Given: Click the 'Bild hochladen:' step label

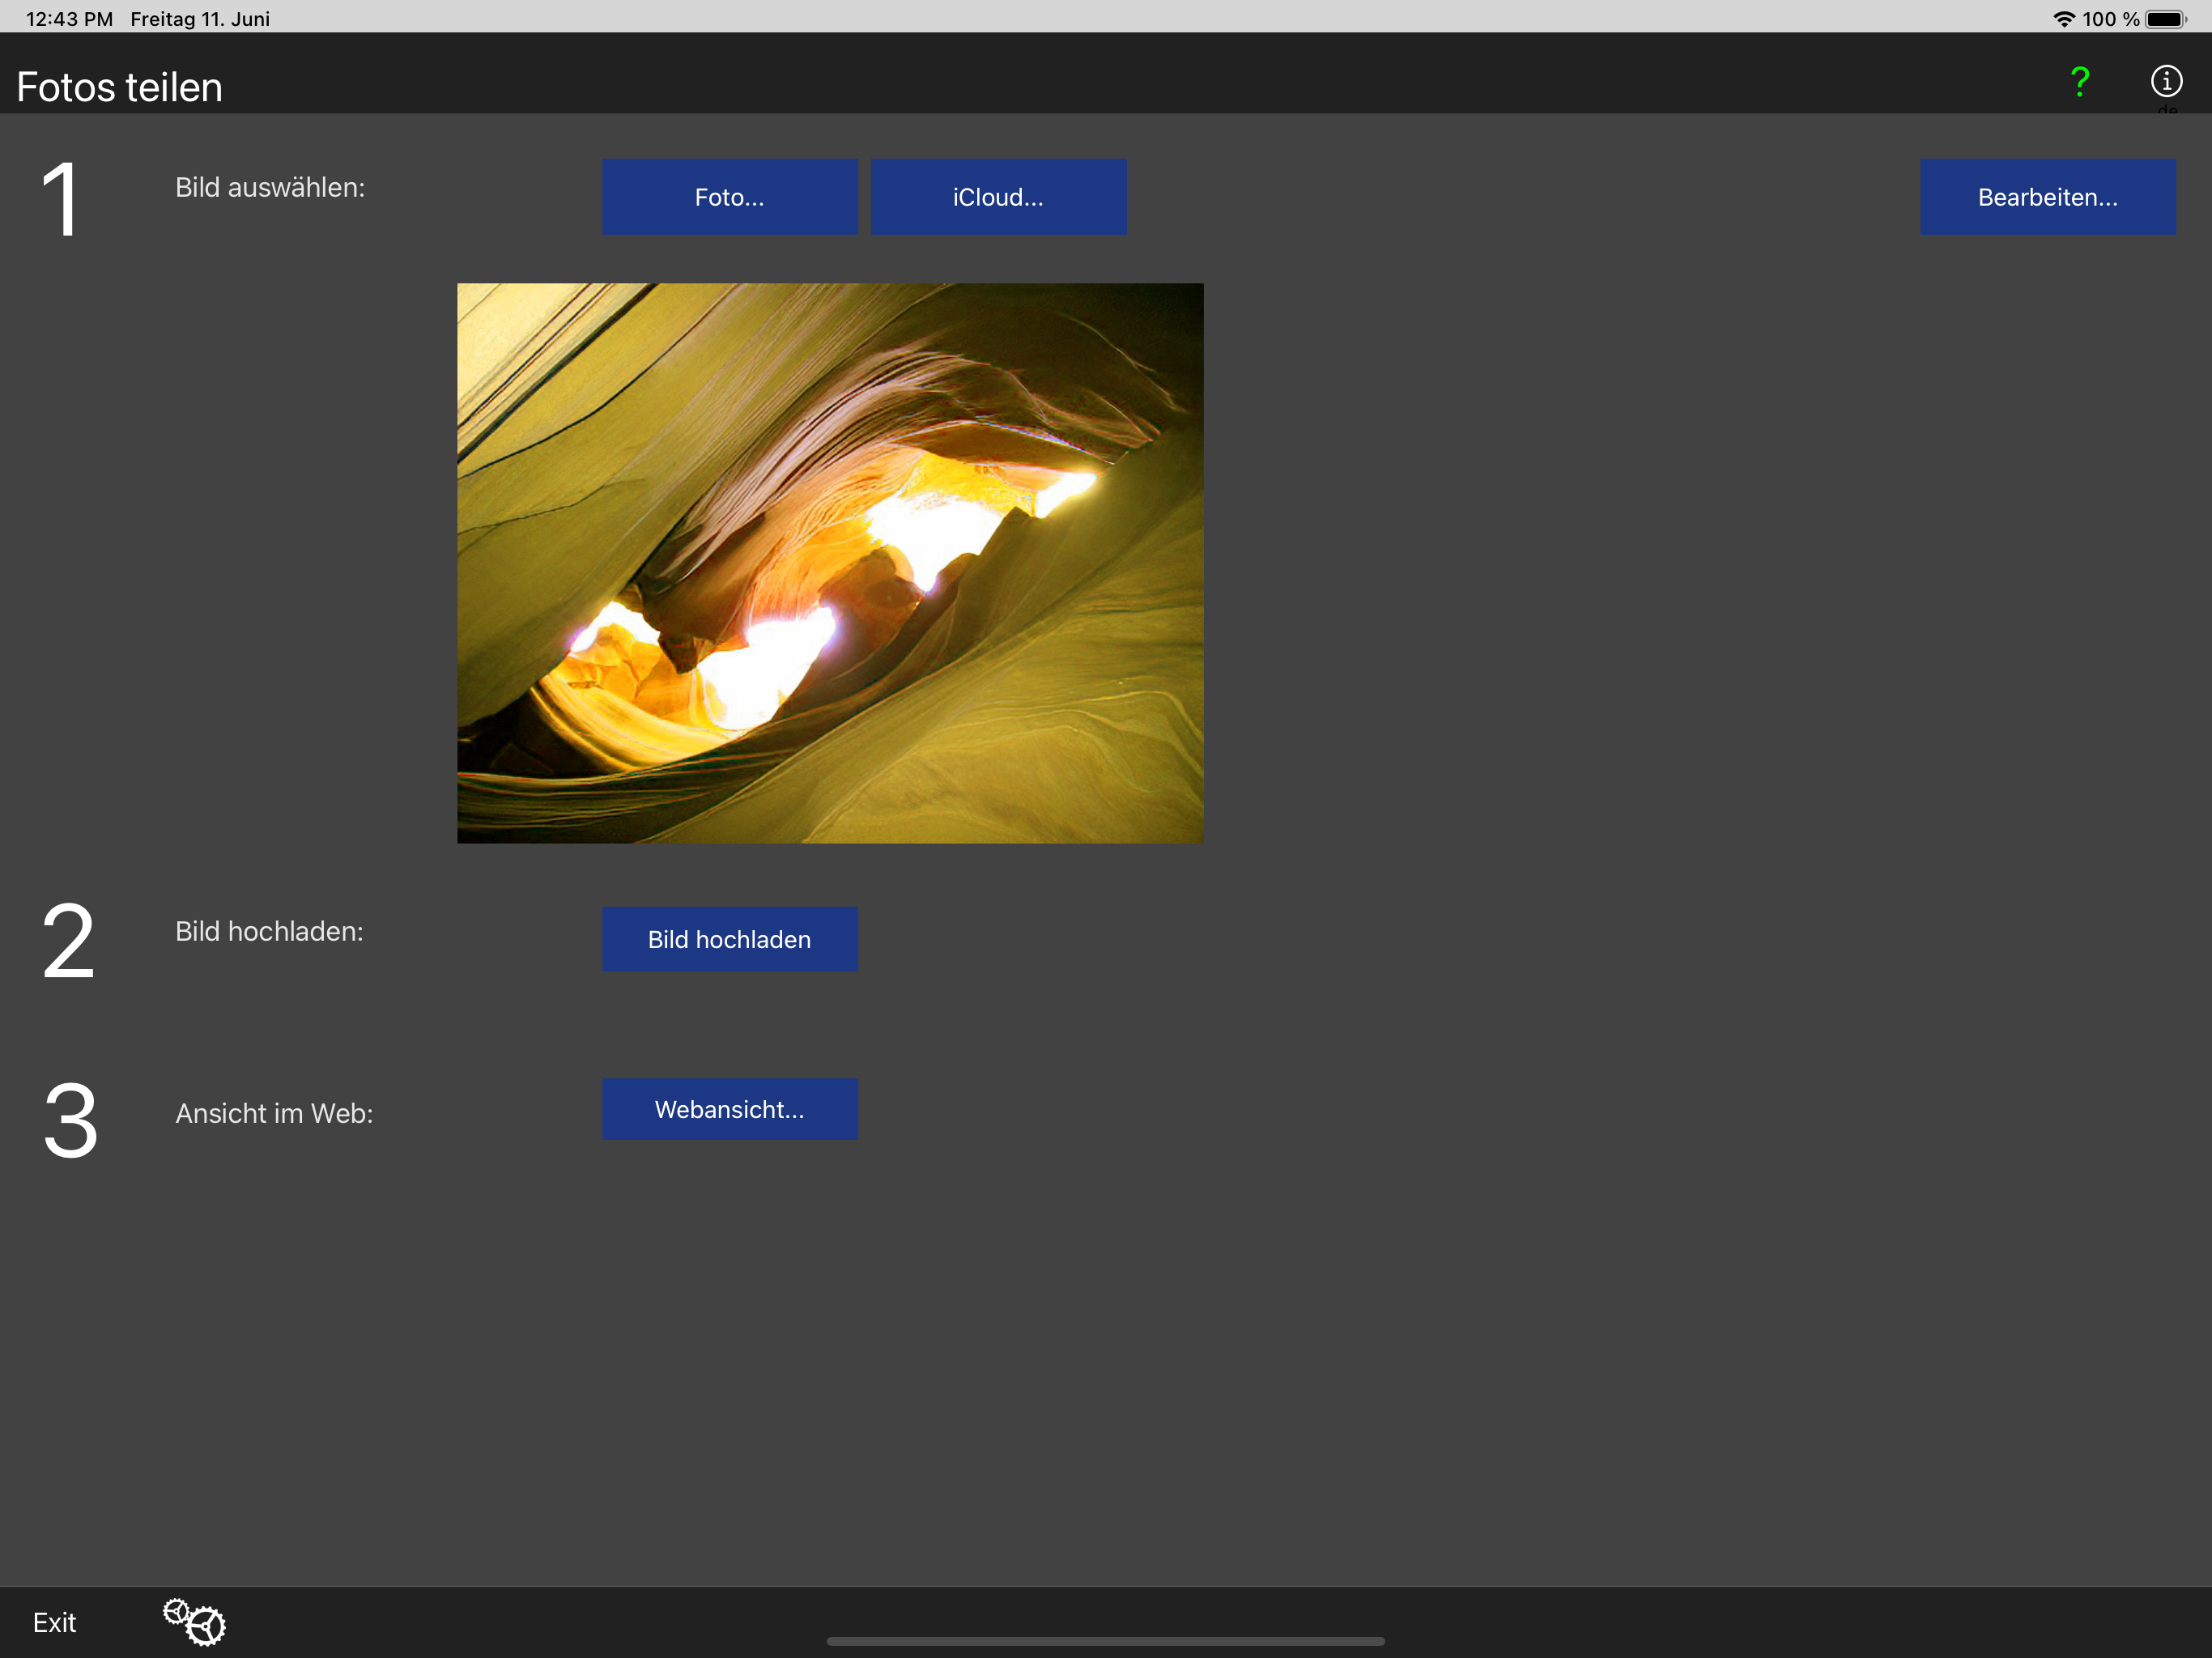Looking at the screenshot, I should [x=269, y=931].
